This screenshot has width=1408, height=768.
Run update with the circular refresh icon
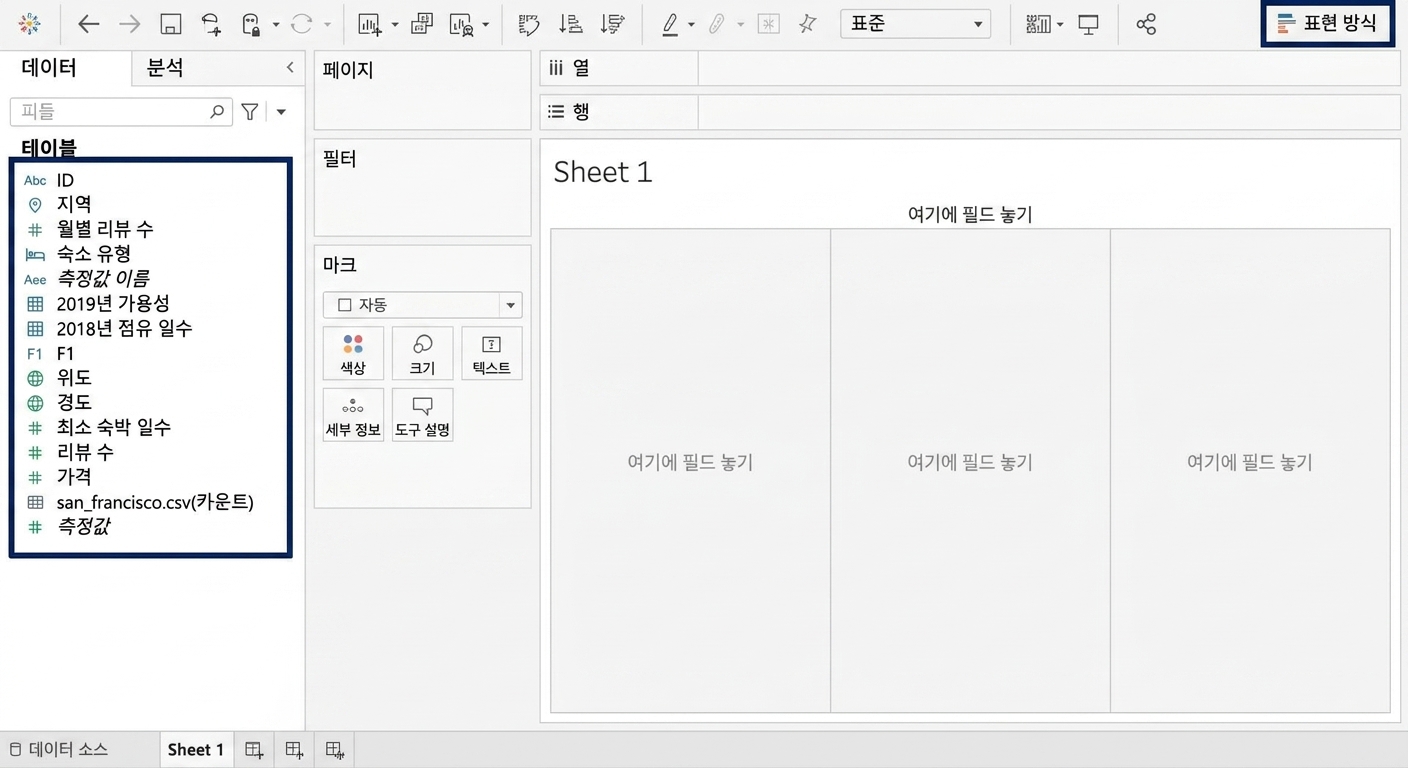pos(301,24)
